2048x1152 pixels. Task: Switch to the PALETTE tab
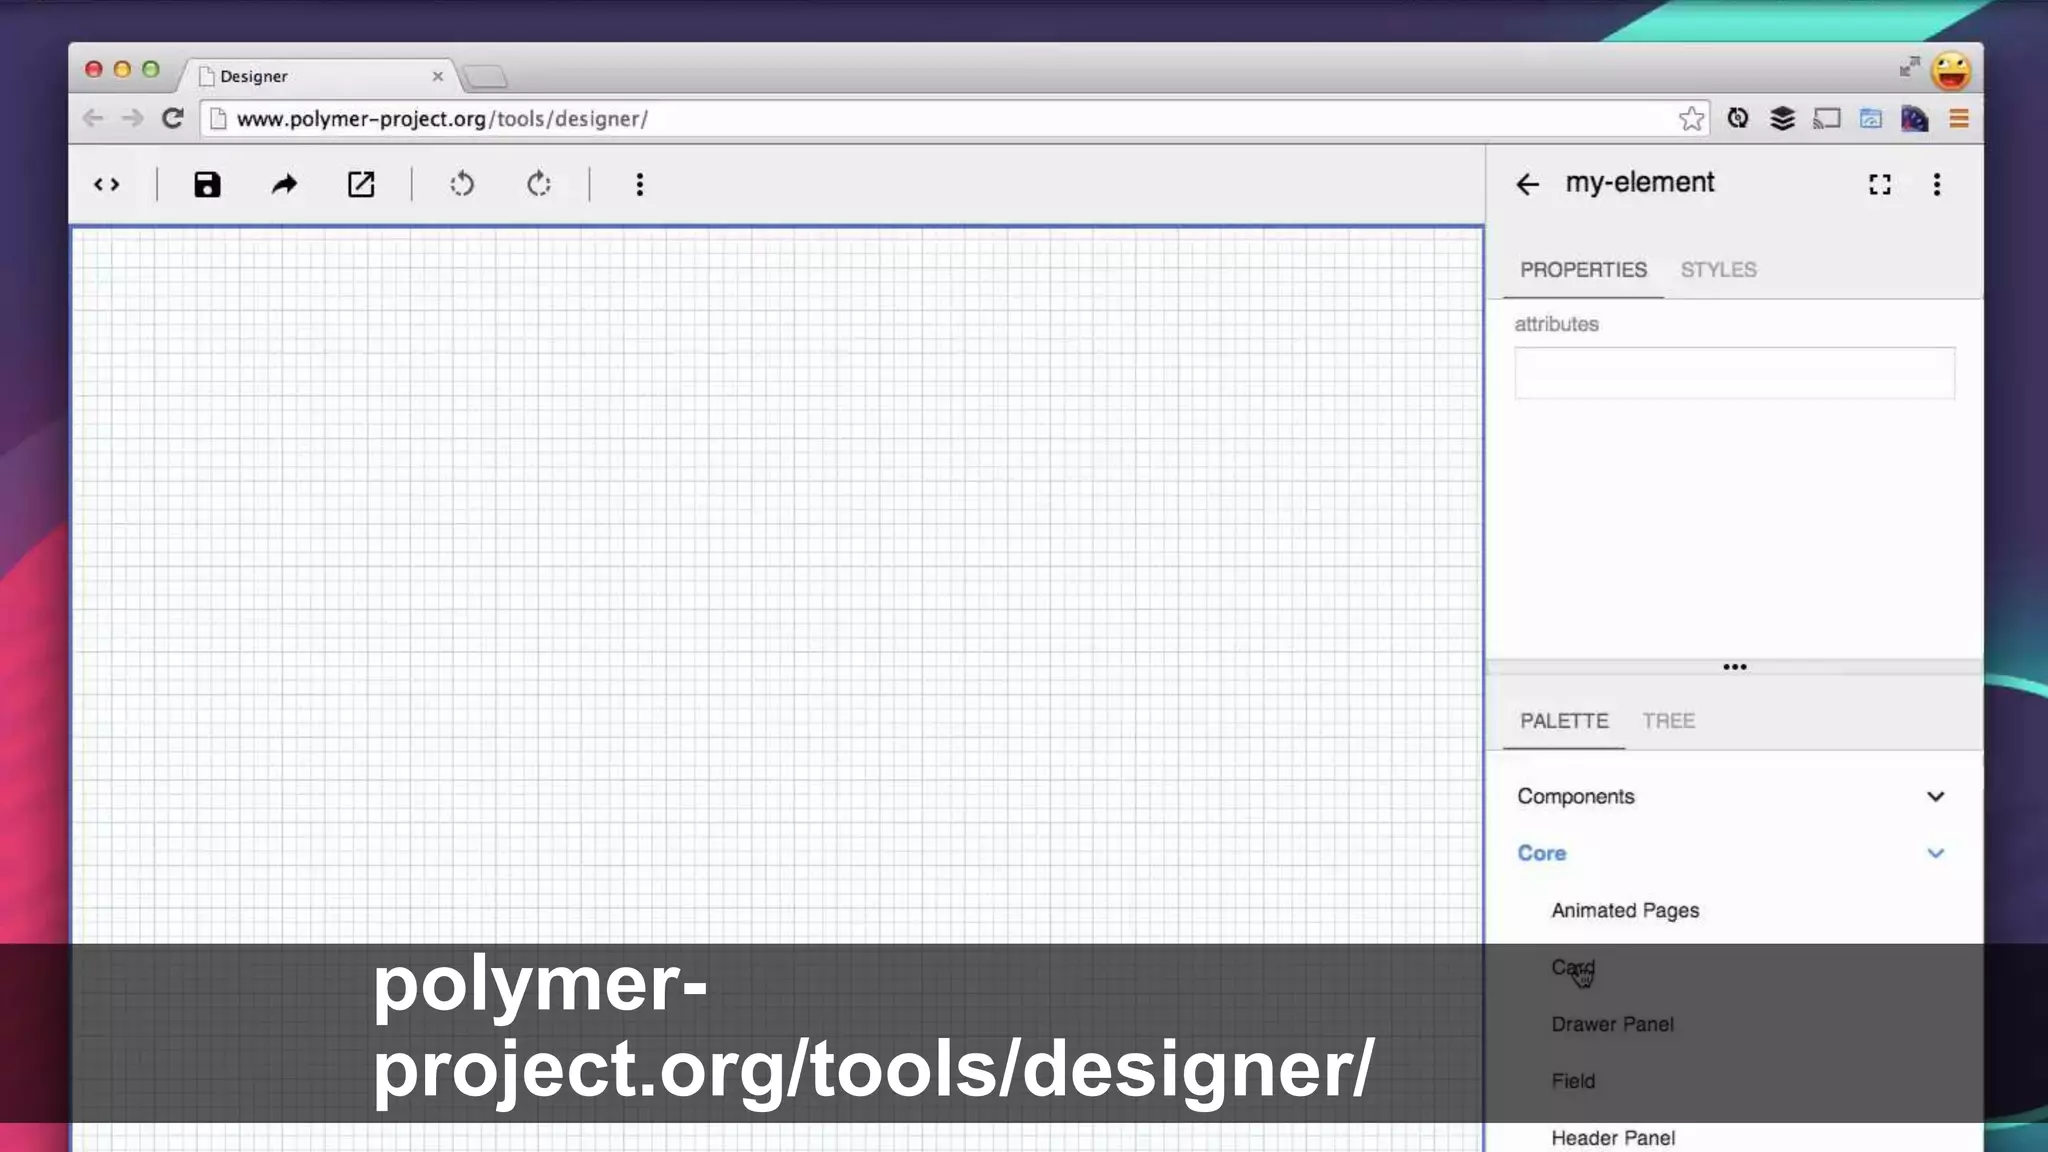point(1564,721)
